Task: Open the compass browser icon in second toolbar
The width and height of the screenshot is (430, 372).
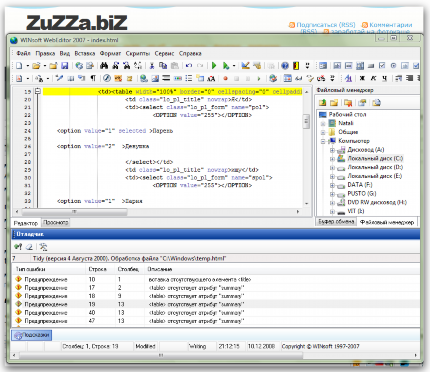Action: coord(107,78)
